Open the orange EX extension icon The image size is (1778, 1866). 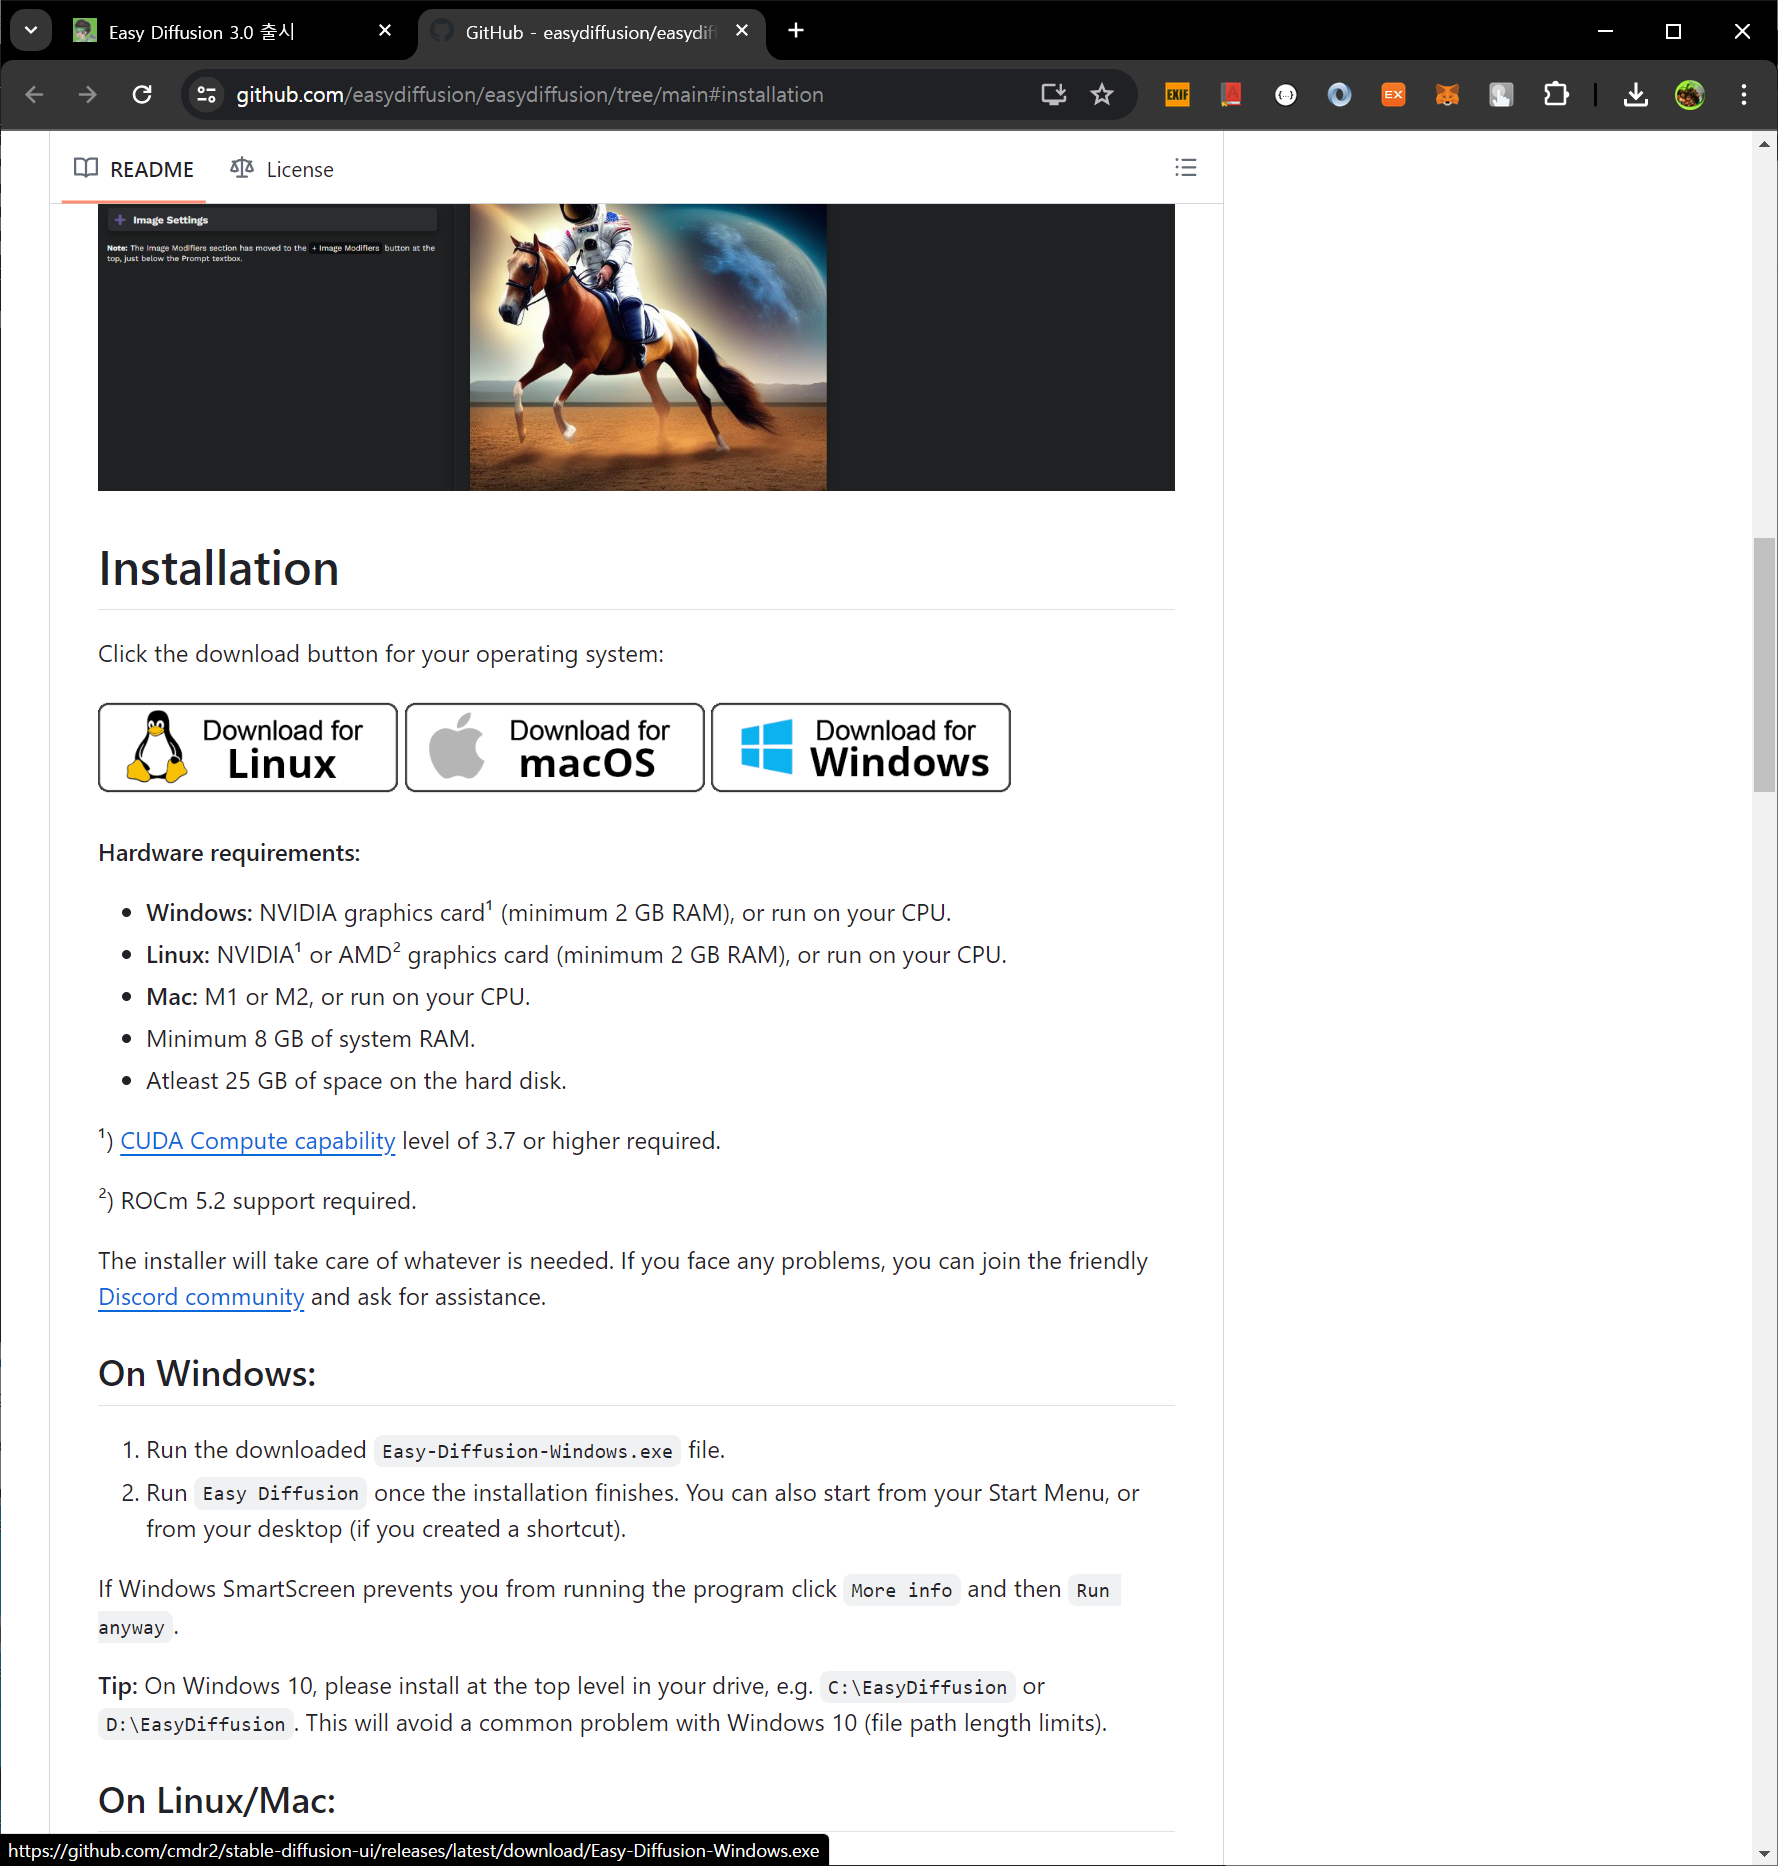click(x=1394, y=95)
